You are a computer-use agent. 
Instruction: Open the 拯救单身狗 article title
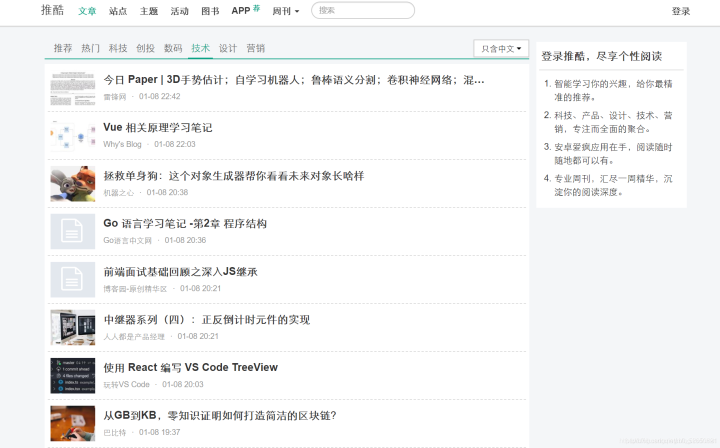click(233, 176)
